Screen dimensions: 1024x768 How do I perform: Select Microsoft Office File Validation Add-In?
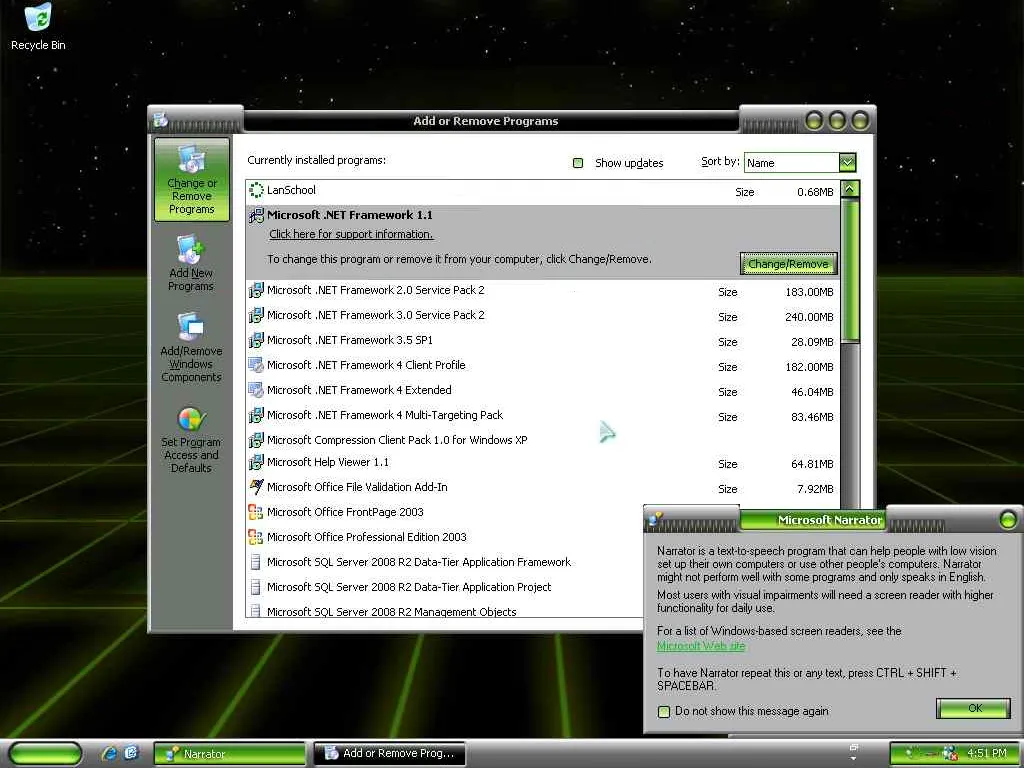(x=543, y=487)
